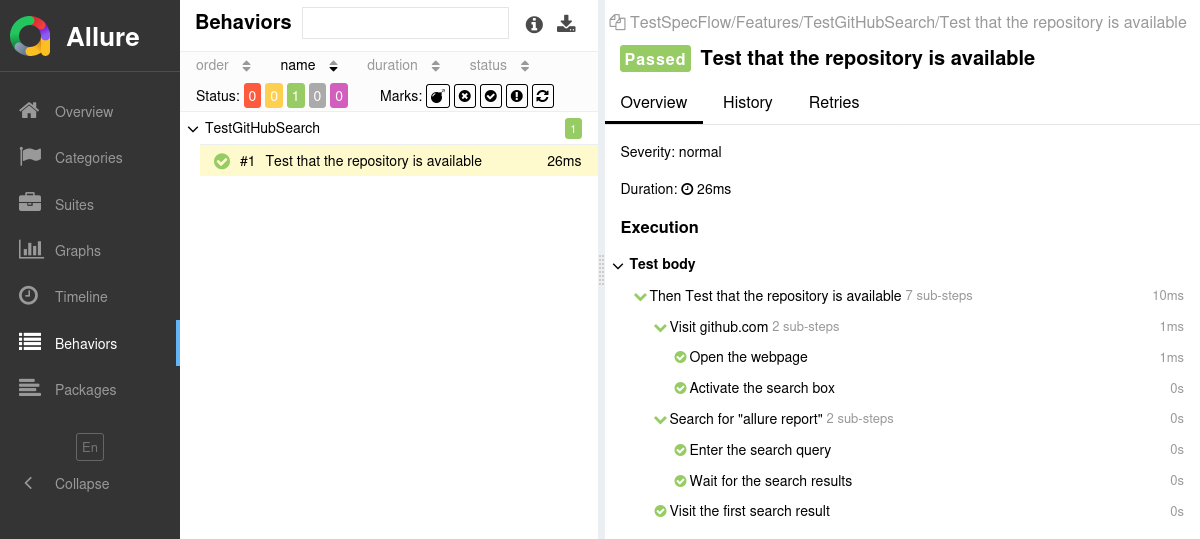Collapse Then Test that the repository step
This screenshot has width=1200, height=539.
tap(641, 296)
